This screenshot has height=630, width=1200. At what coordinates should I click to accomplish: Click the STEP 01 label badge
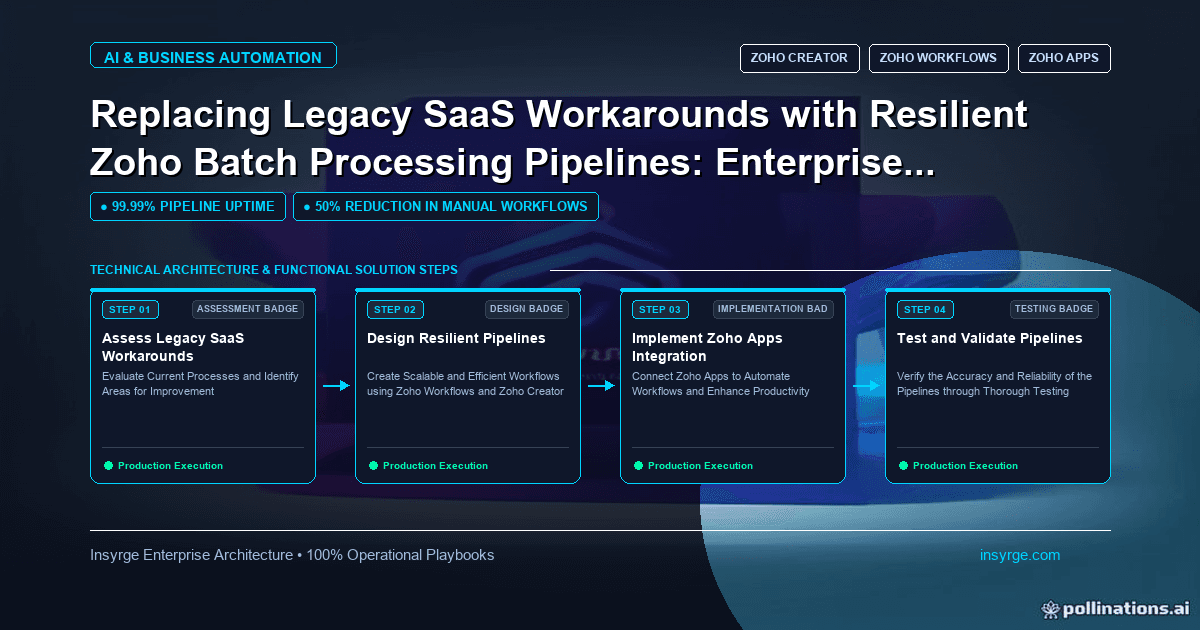[130, 309]
